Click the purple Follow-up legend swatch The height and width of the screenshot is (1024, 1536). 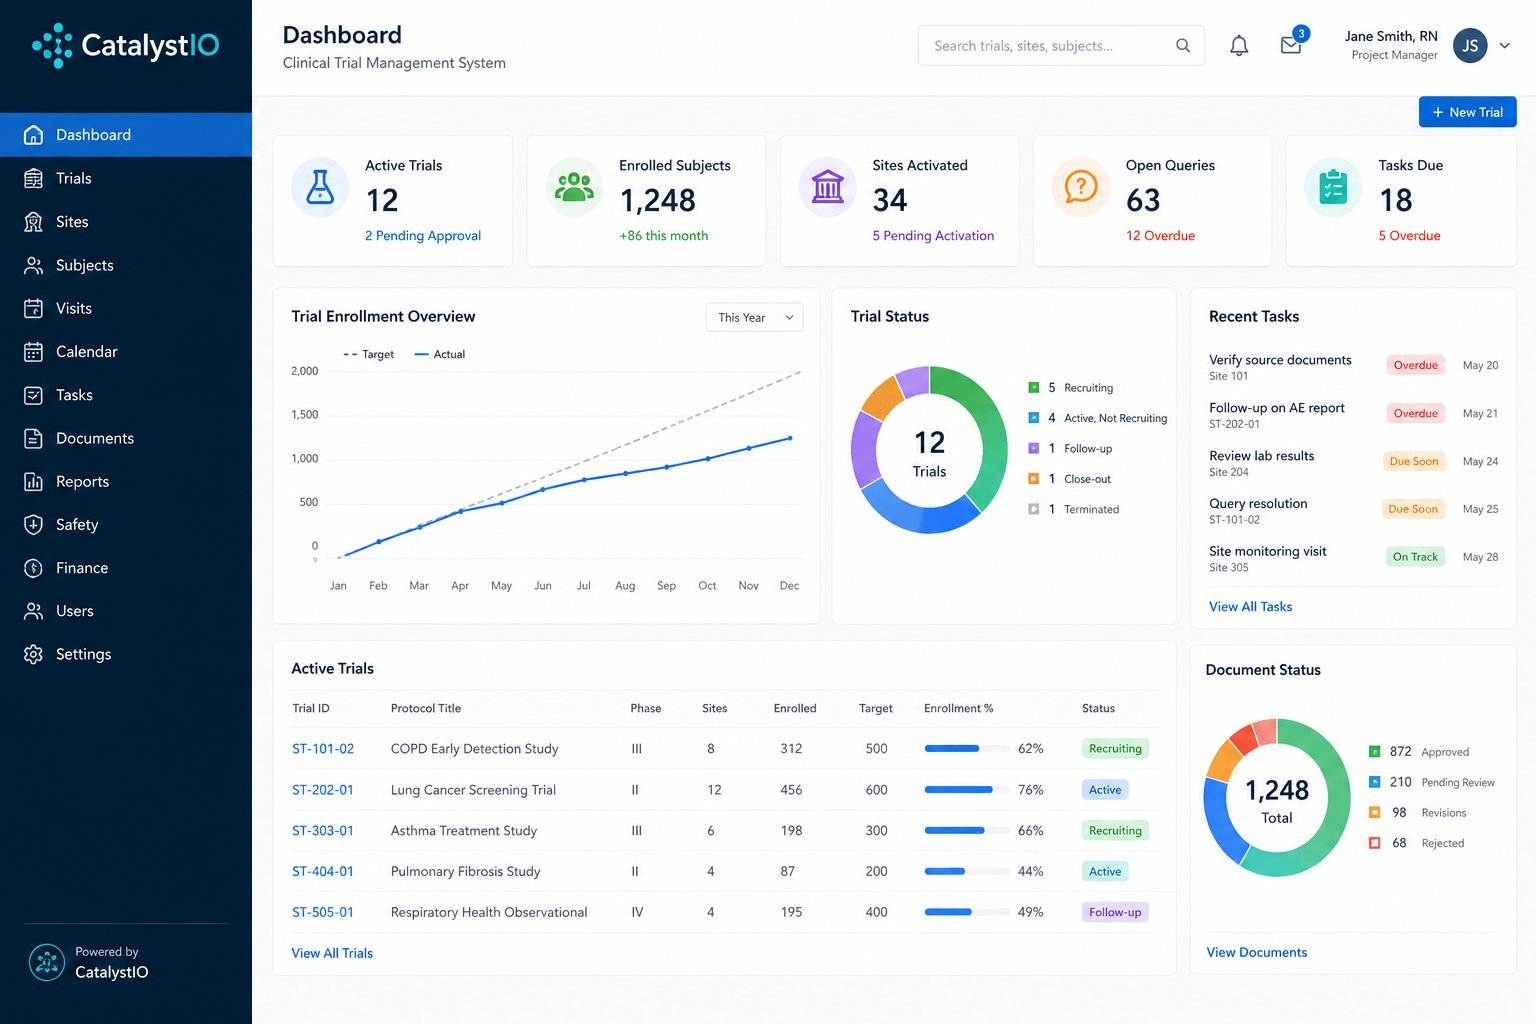[1034, 449]
